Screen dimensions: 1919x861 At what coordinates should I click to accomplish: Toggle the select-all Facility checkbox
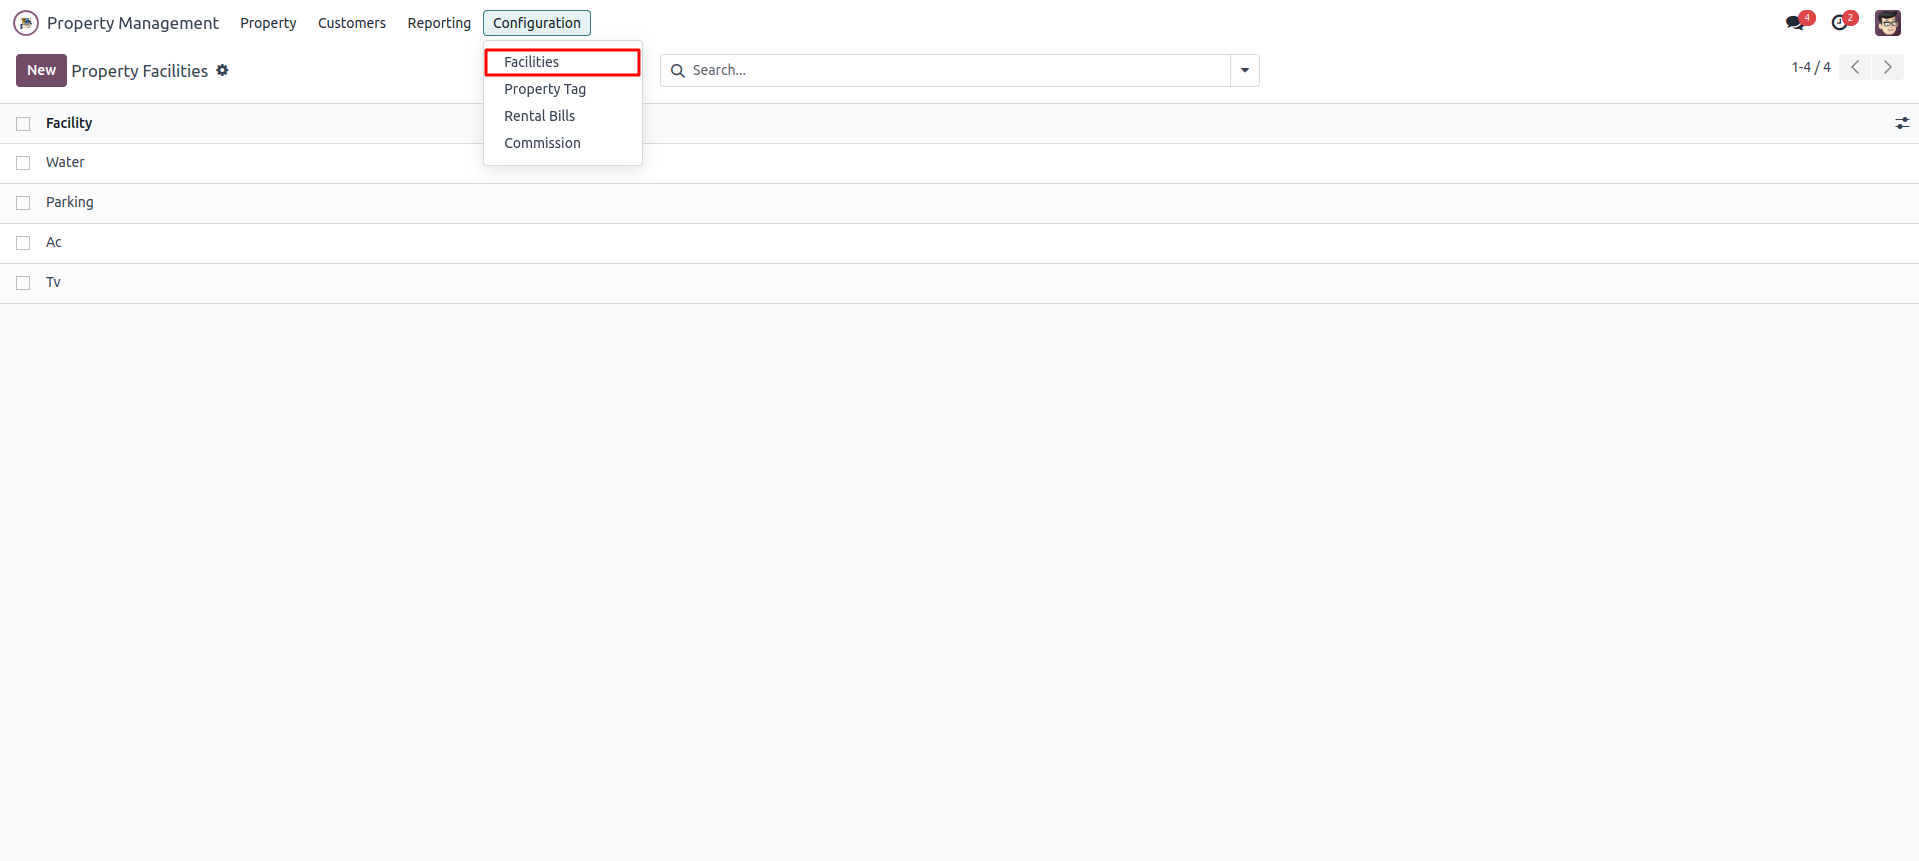tap(23, 124)
